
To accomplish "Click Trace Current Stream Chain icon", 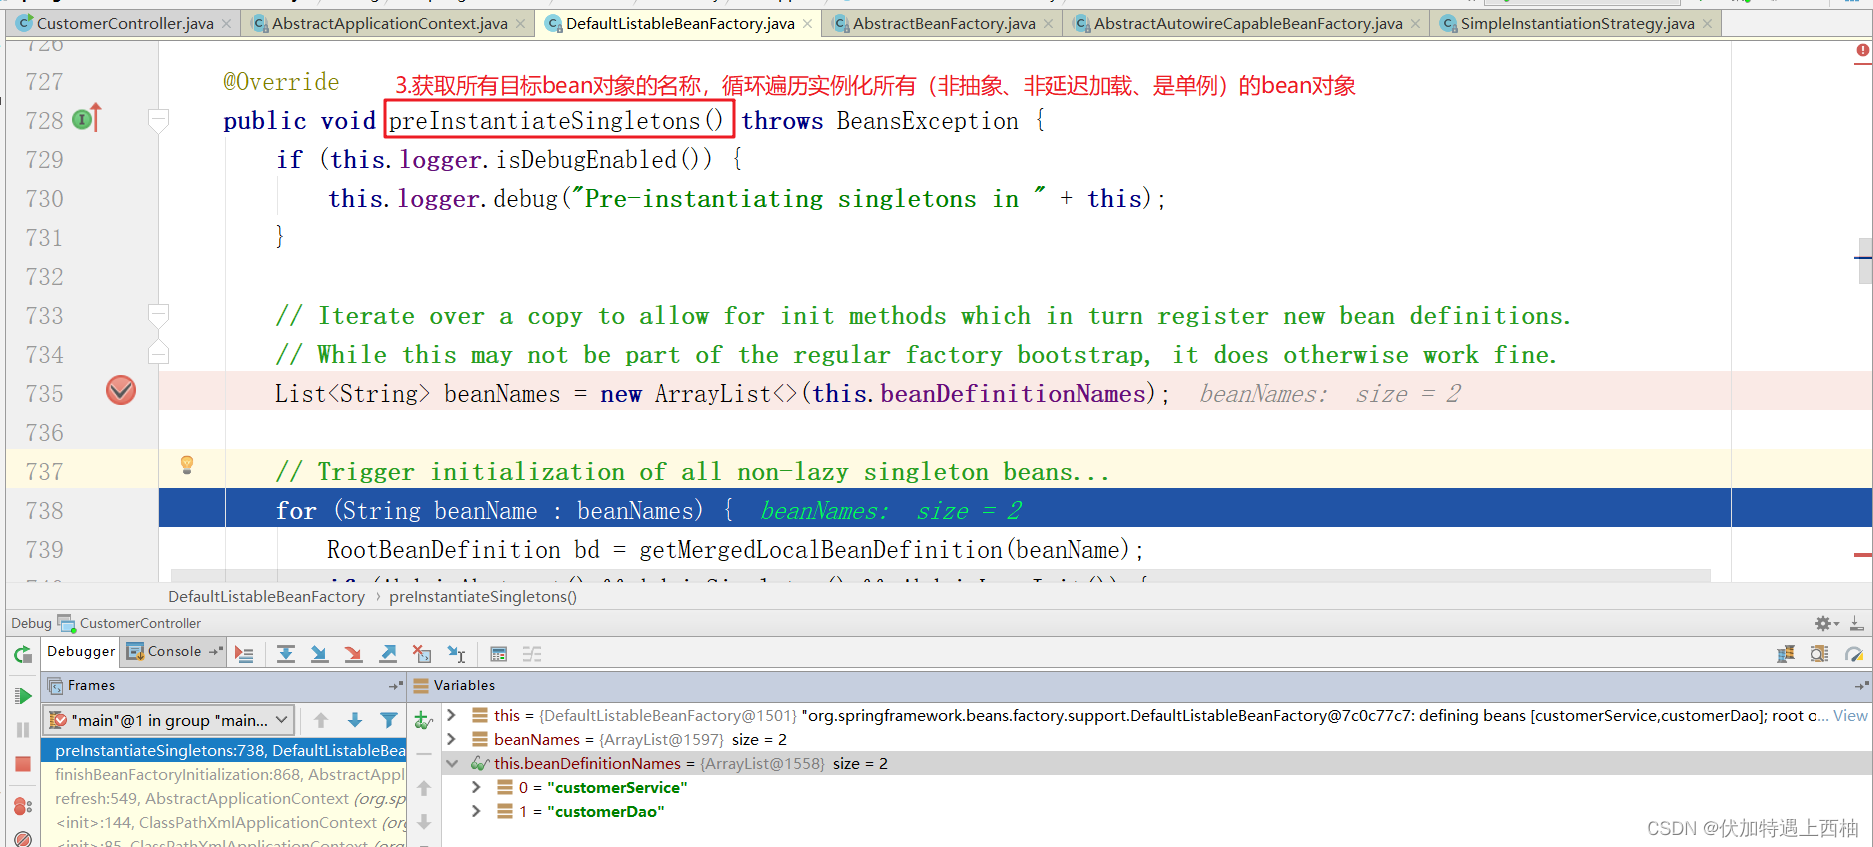I will tap(532, 654).
